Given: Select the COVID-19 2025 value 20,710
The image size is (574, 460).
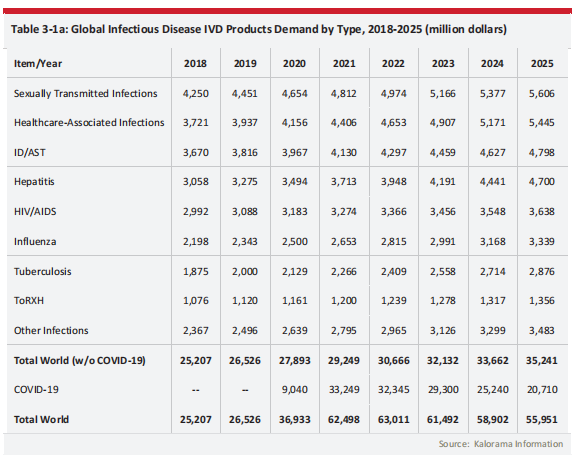Looking at the screenshot, I should (x=542, y=389).
